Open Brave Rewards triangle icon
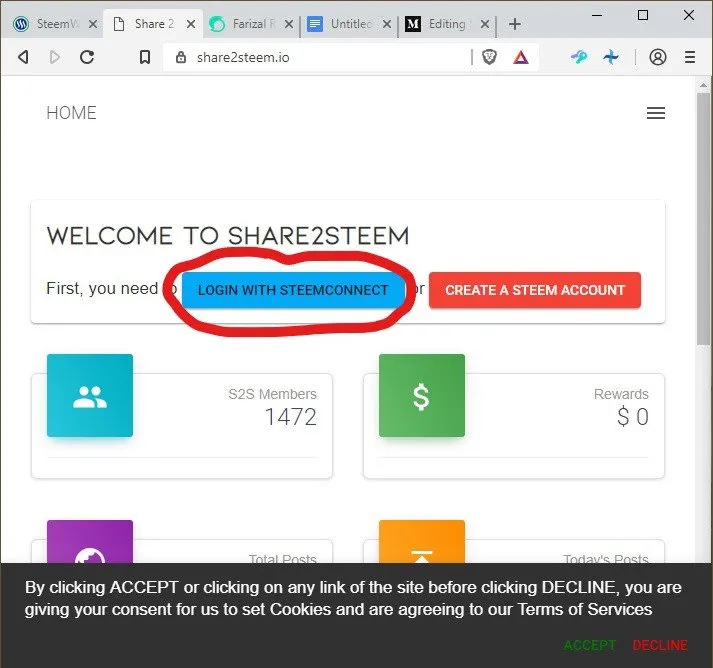The width and height of the screenshot is (713, 668). click(521, 57)
